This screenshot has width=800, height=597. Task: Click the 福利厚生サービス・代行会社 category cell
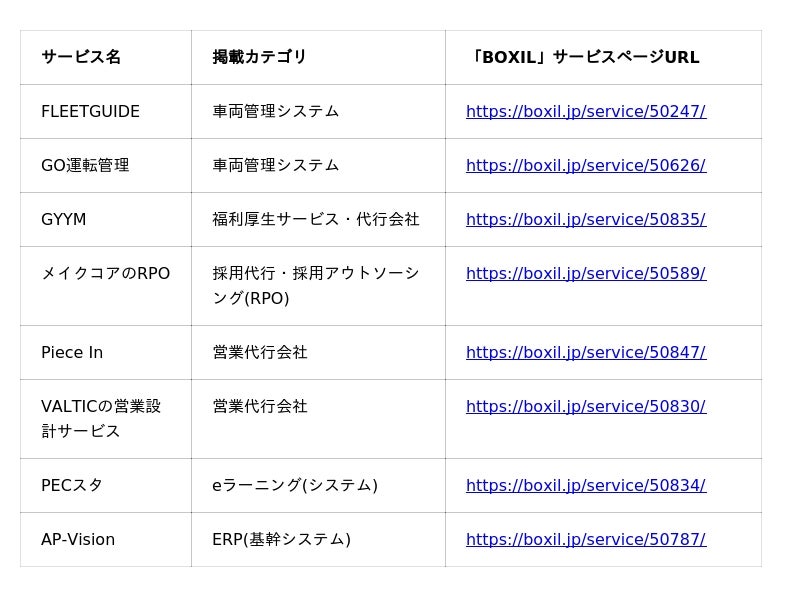[315, 220]
